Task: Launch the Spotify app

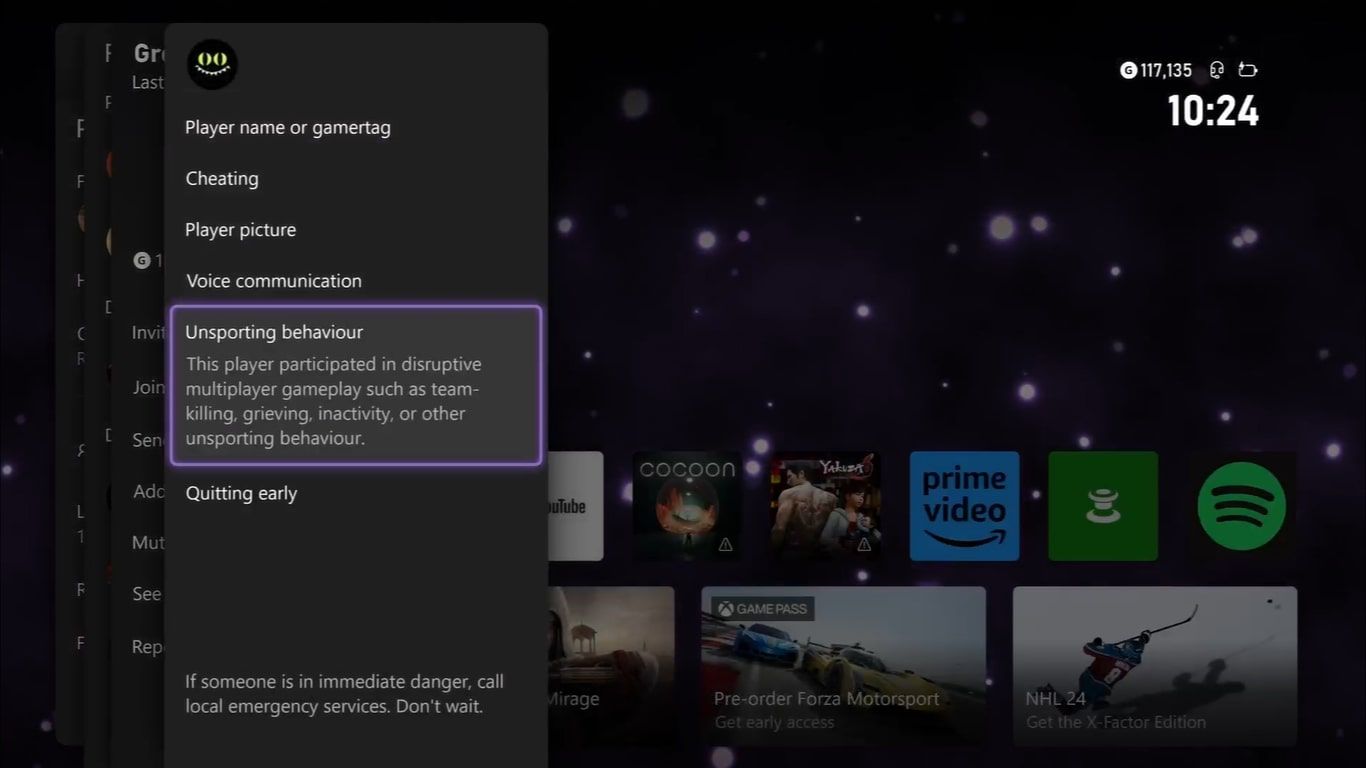Action: point(1242,506)
